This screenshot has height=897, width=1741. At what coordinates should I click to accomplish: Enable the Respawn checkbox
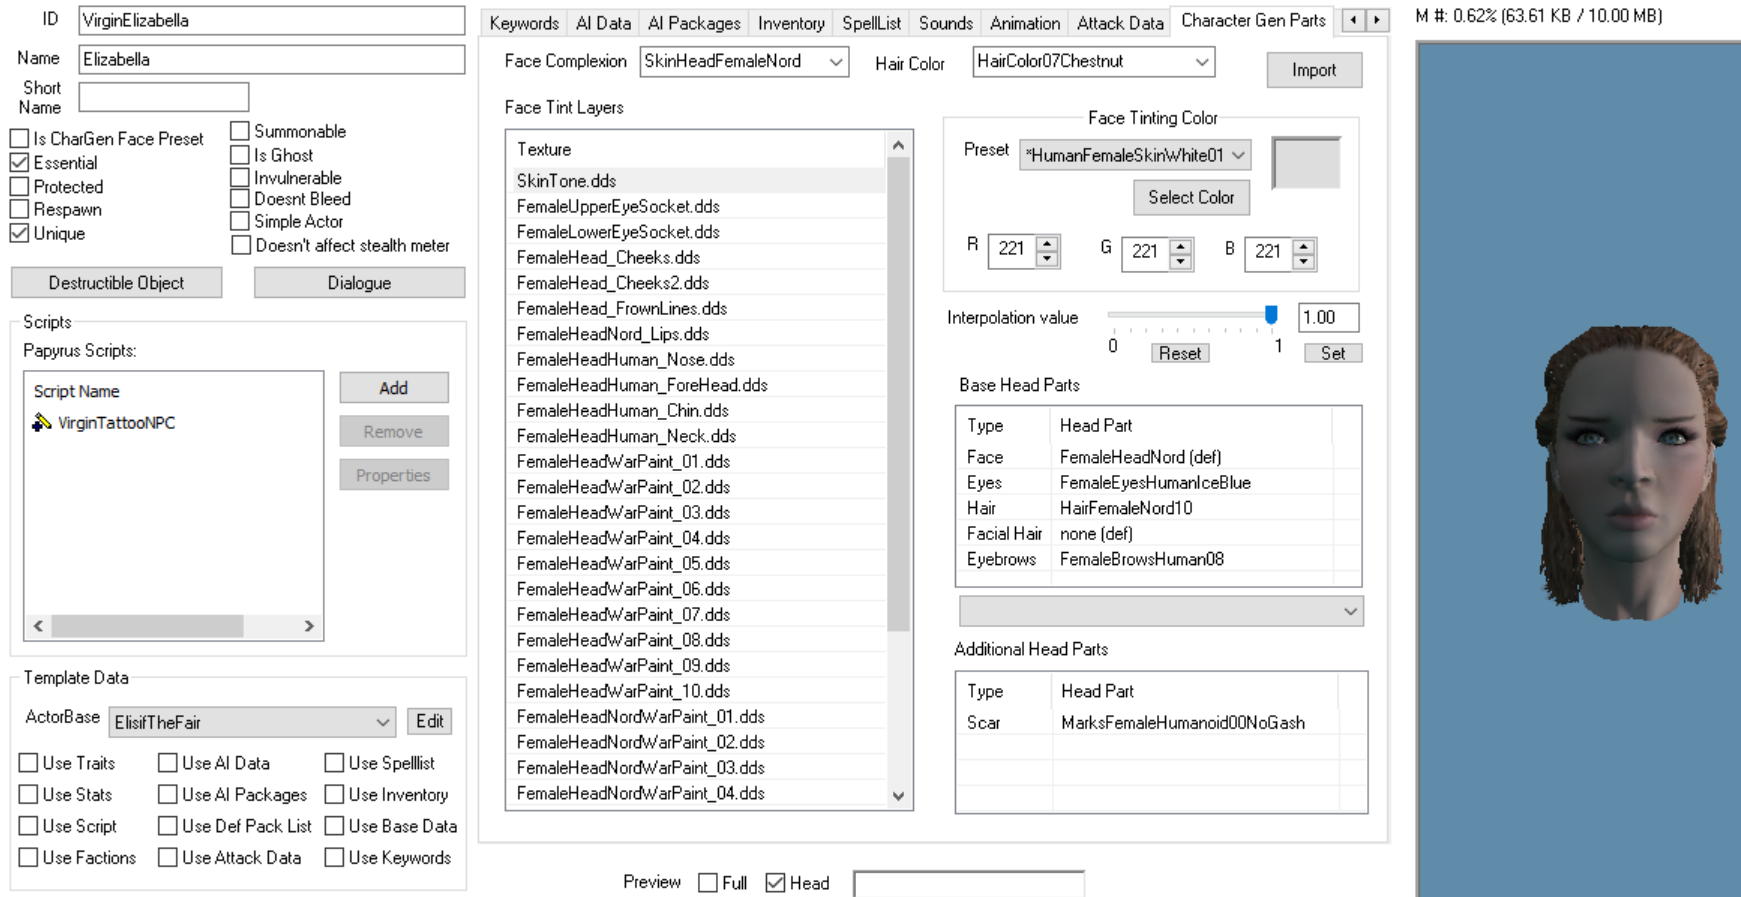coord(19,209)
